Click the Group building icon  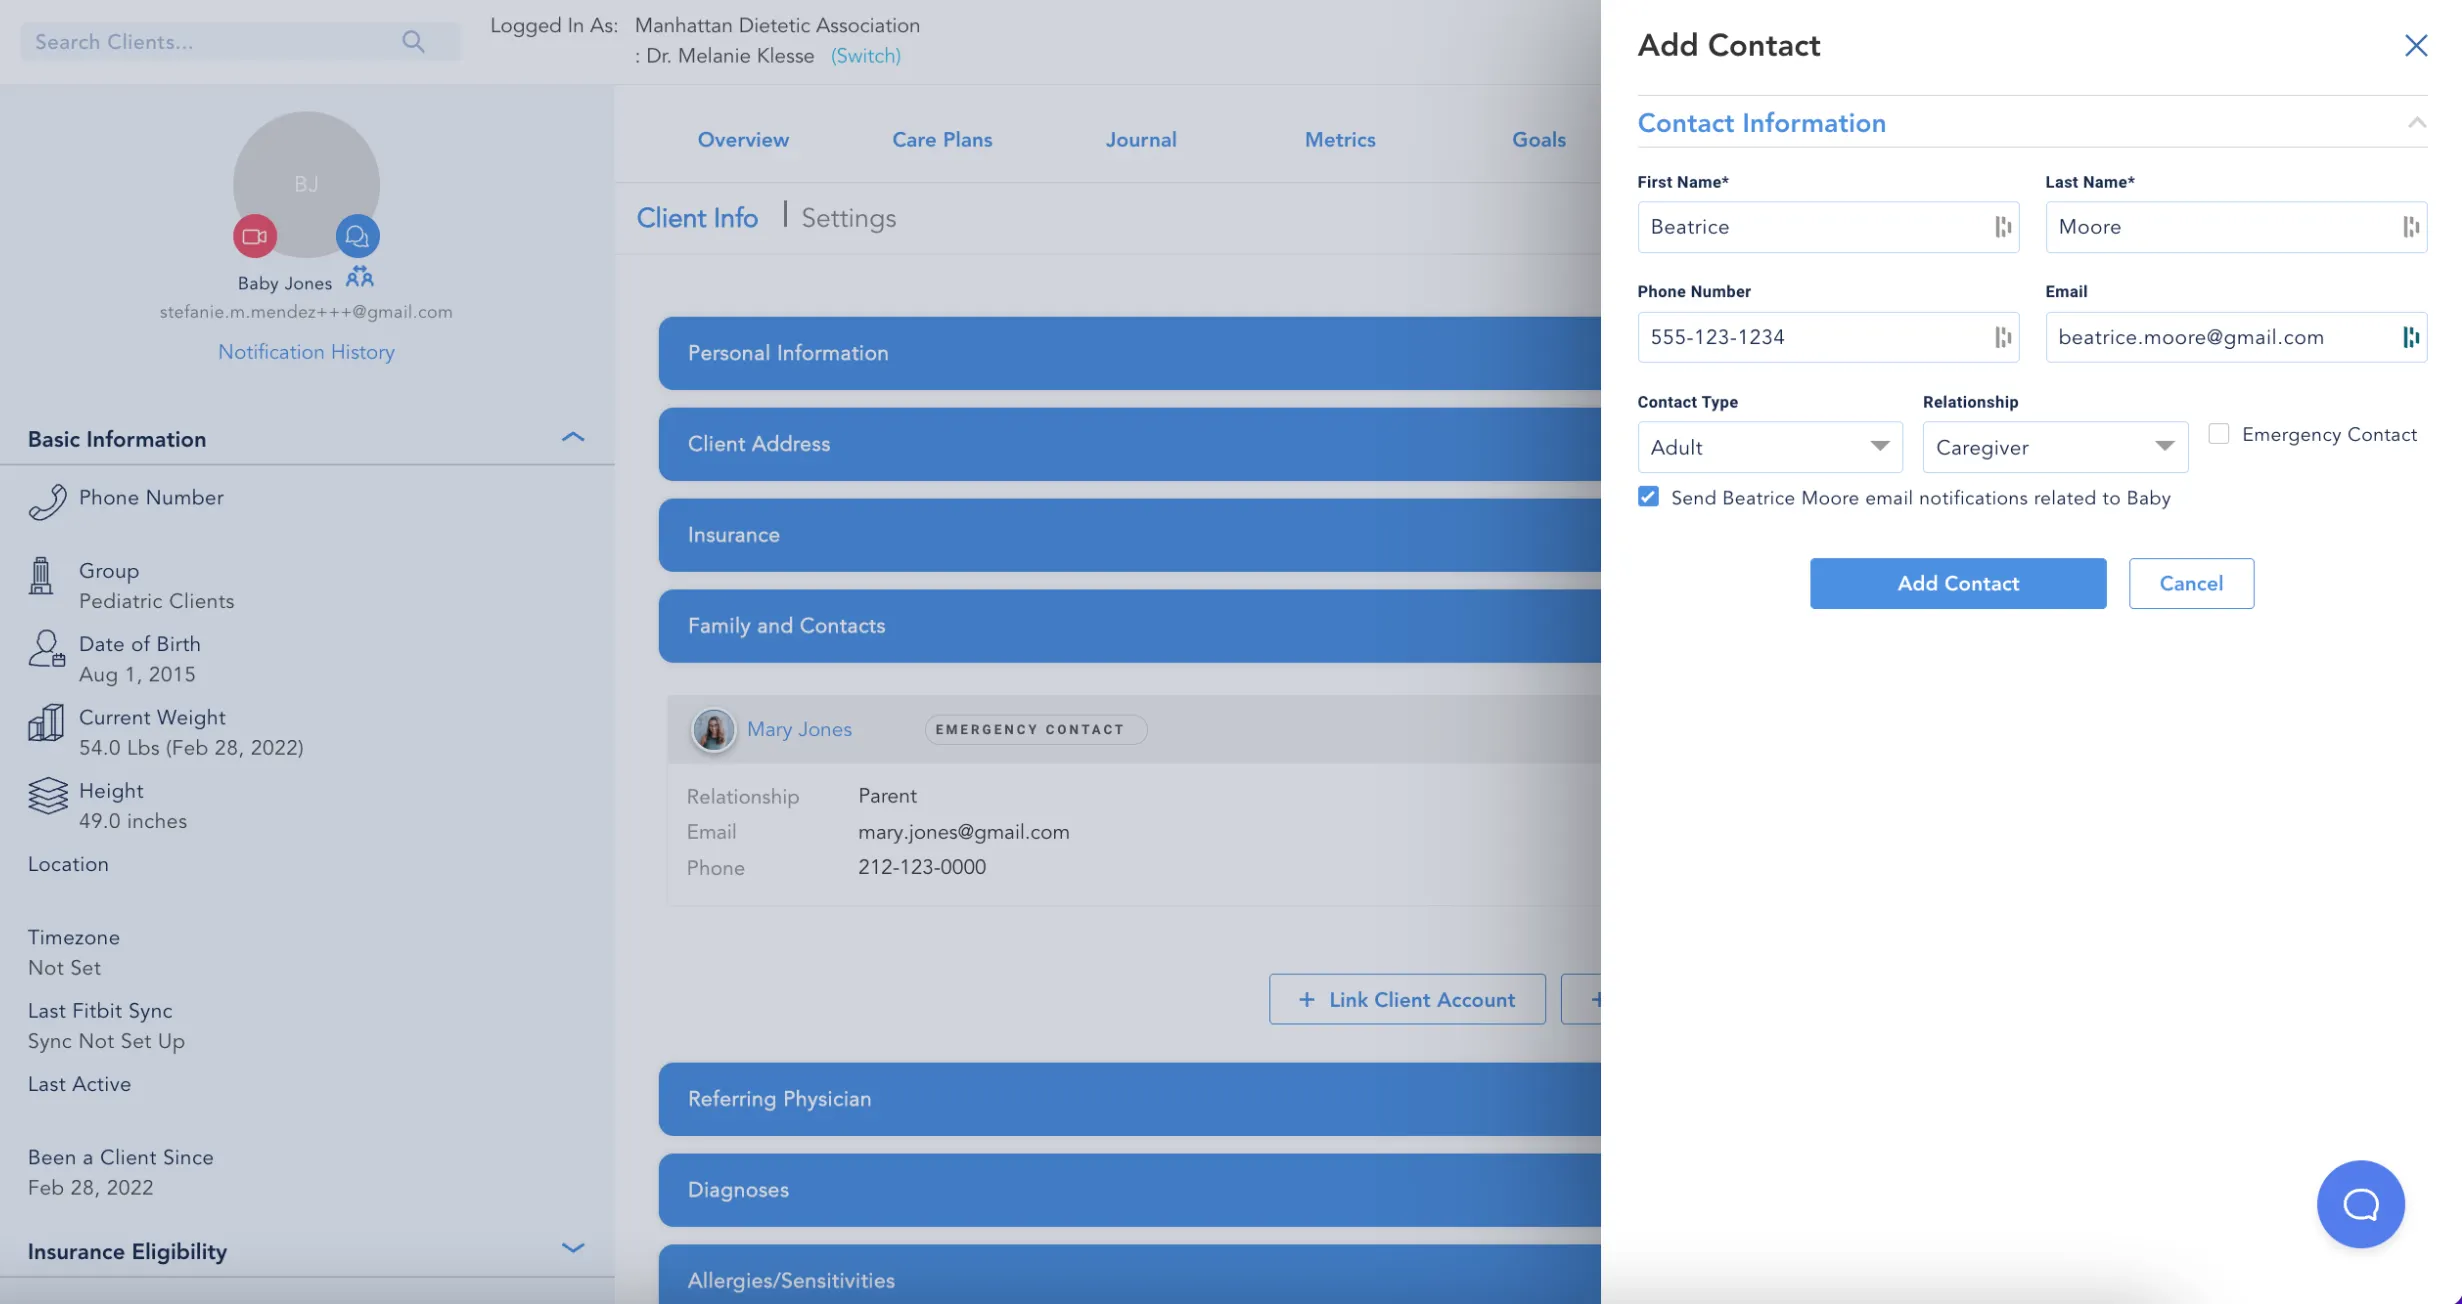41,576
